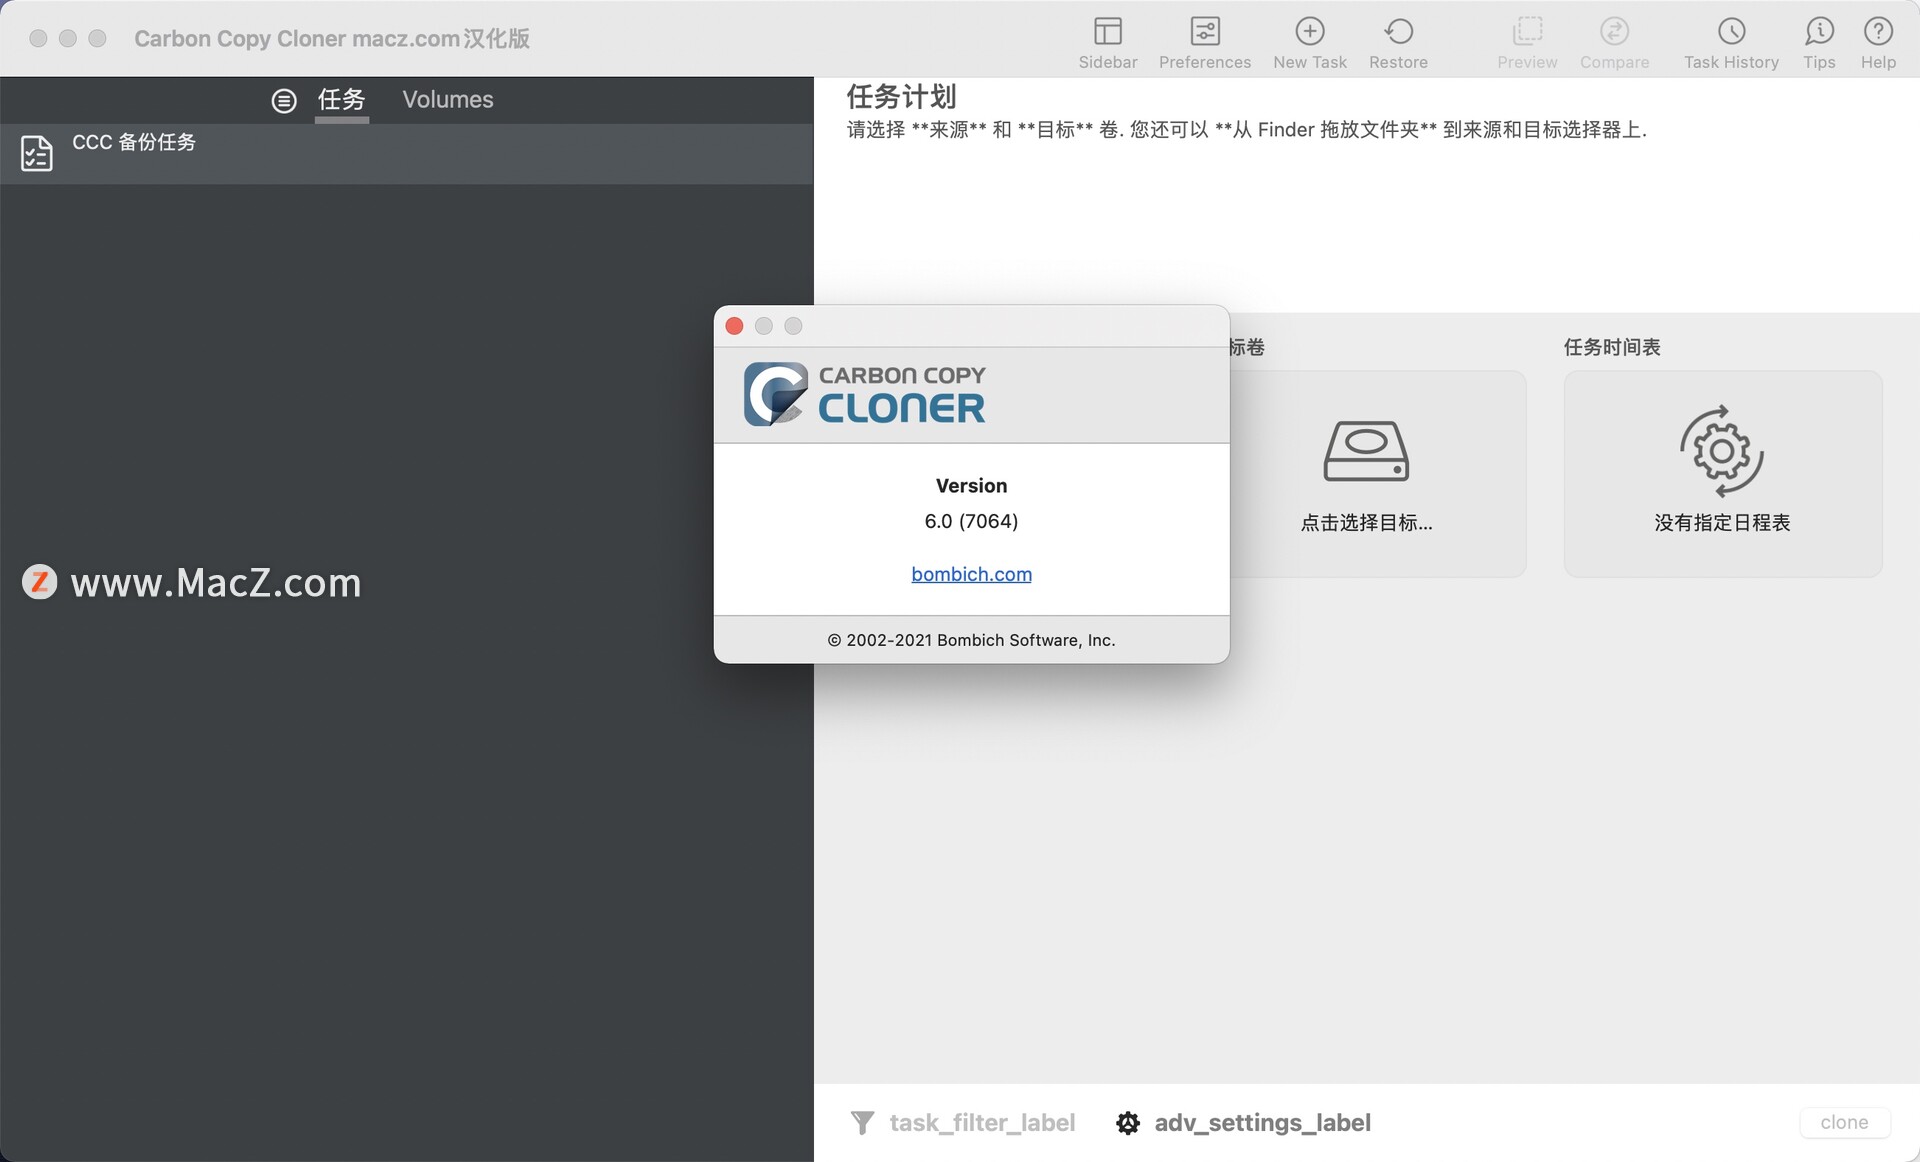Click the Carbon Copy Cloner logo in About dialog
Image resolution: width=1920 pixels, height=1162 pixels.
[x=865, y=394]
